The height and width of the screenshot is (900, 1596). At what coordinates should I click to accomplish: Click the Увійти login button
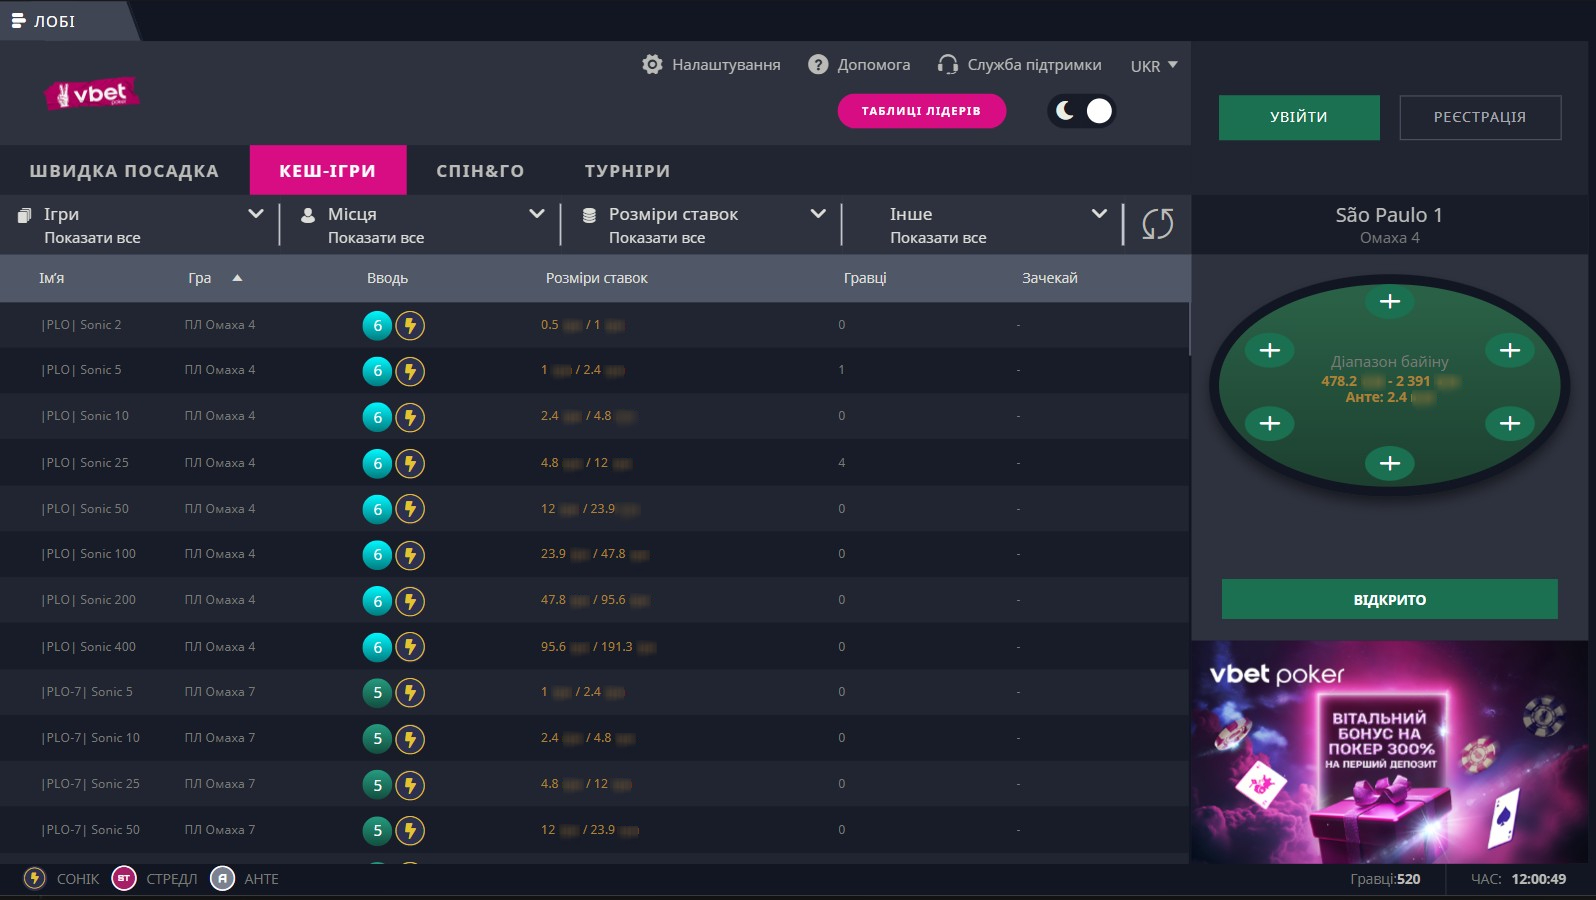pyautogui.click(x=1298, y=117)
